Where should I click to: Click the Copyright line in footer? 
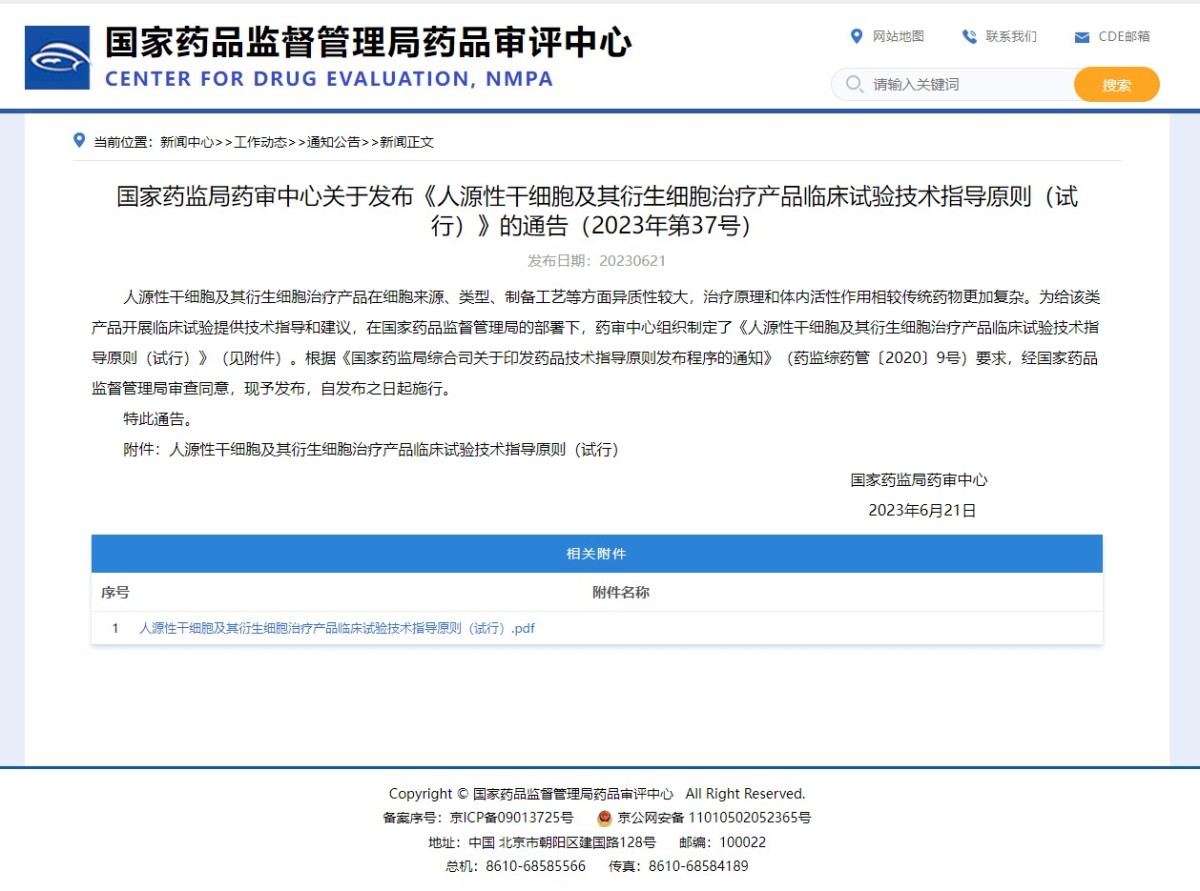(597, 794)
